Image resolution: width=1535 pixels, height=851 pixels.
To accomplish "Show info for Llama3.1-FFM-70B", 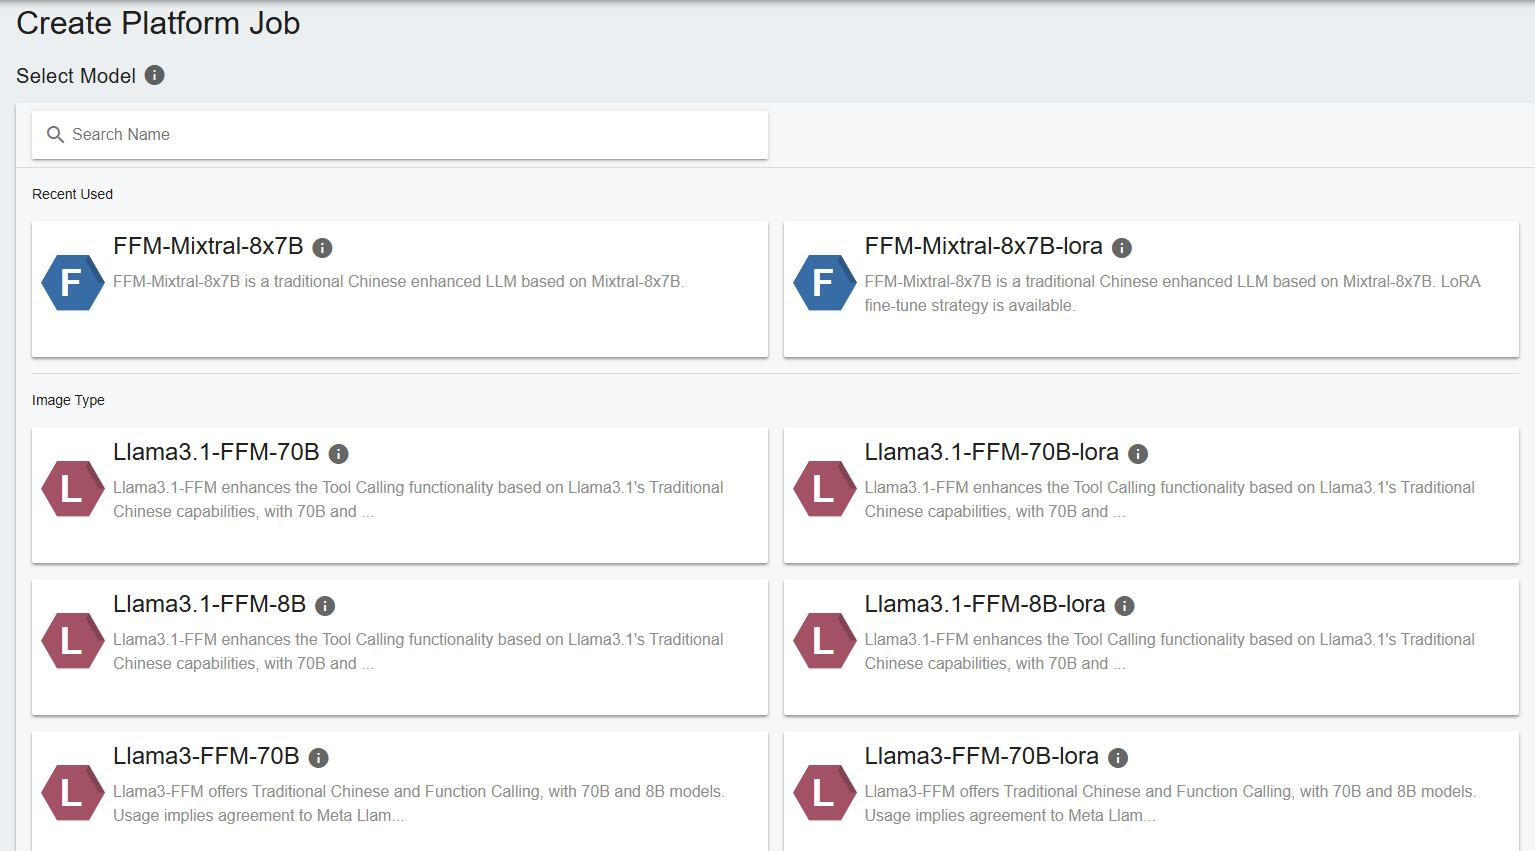I will pyautogui.click(x=339, y=454).
